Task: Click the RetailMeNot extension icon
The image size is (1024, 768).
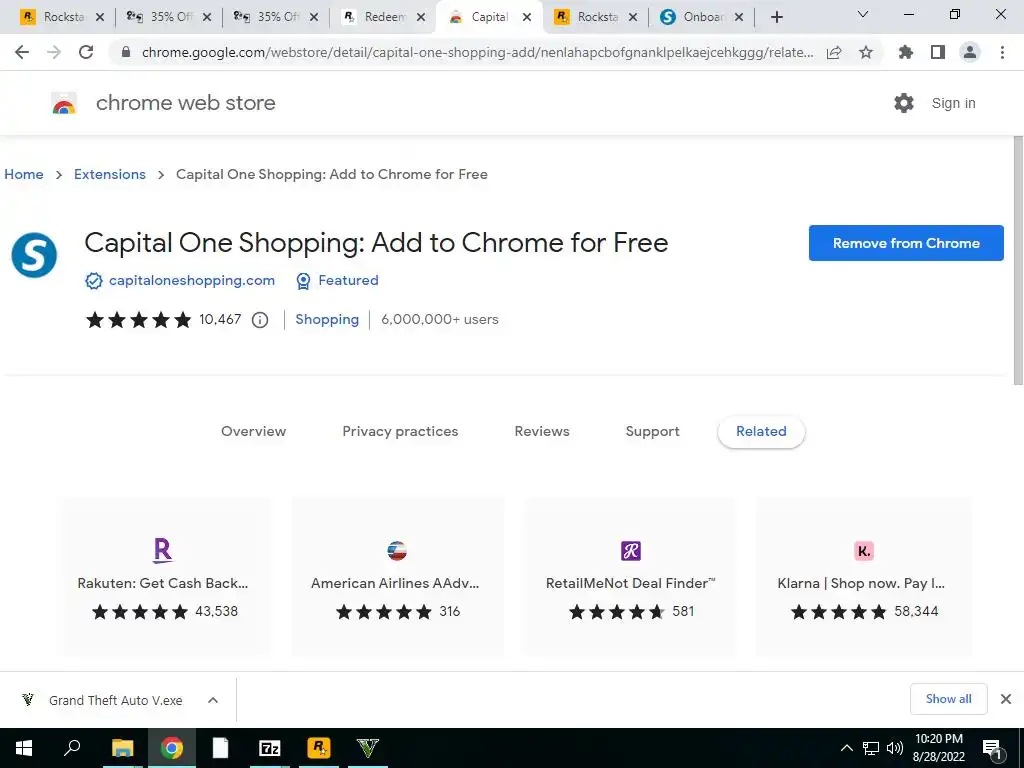Action: [x=631, y=551]
